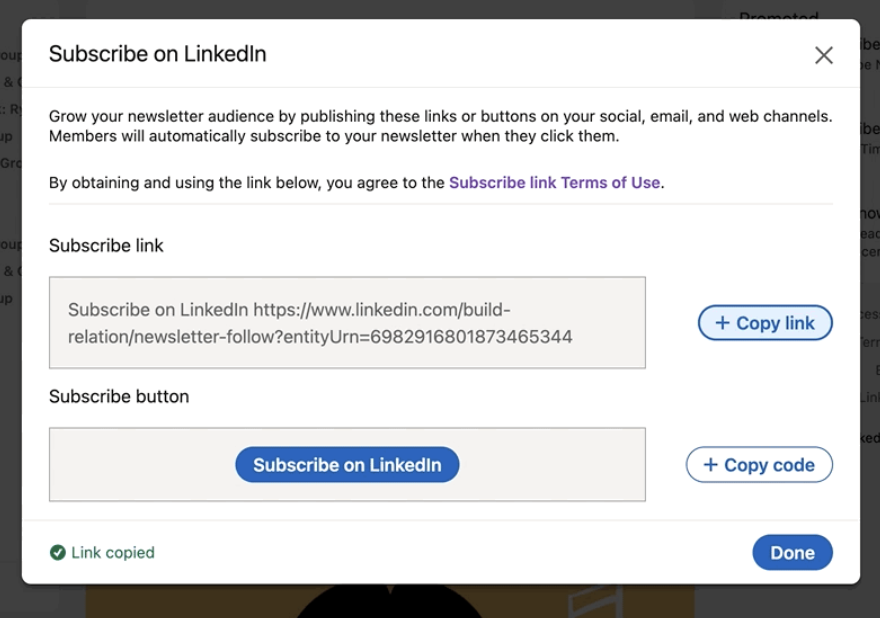Click the entityUrn number in the link
The width and height of the screenshot is (880, 618).
pos(471,337)
